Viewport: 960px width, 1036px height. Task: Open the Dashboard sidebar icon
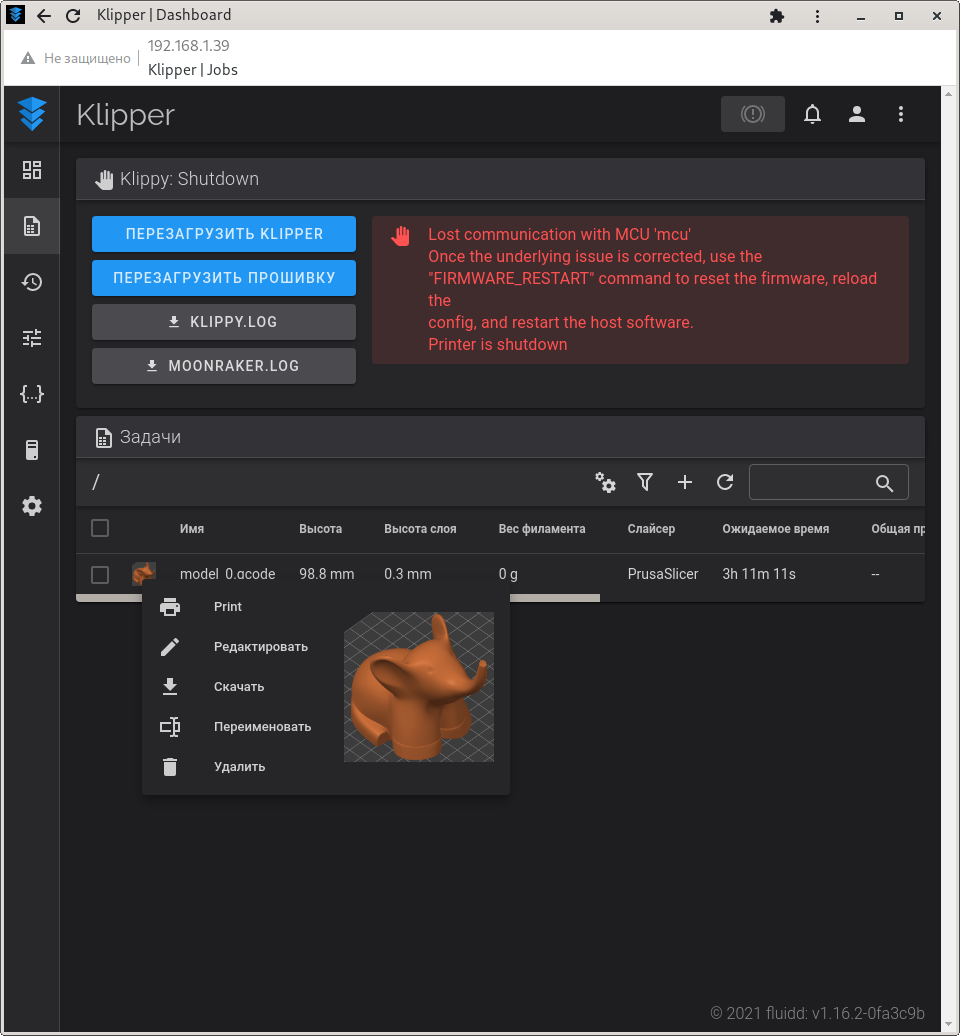[x=32, y=170]
